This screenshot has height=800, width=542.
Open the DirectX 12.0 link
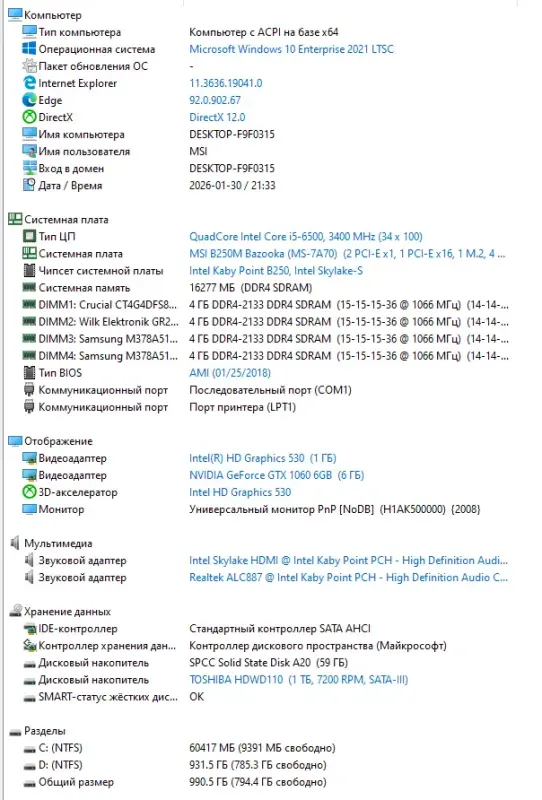pos(217,117)
